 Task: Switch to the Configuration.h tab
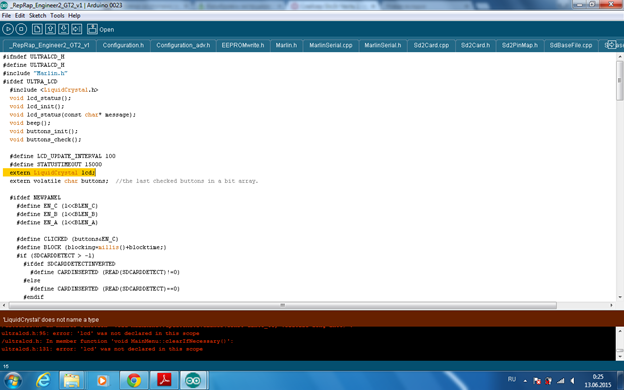123,45
